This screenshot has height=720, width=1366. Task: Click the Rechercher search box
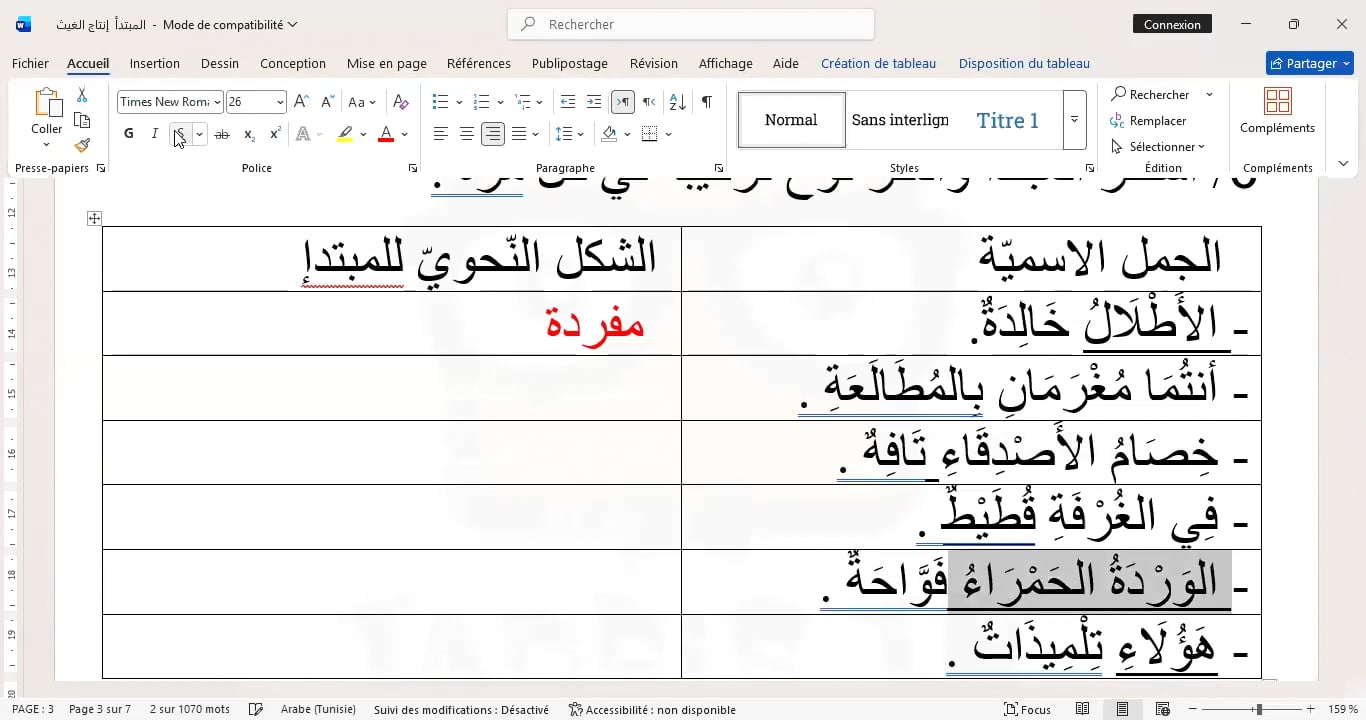[690, 24]
